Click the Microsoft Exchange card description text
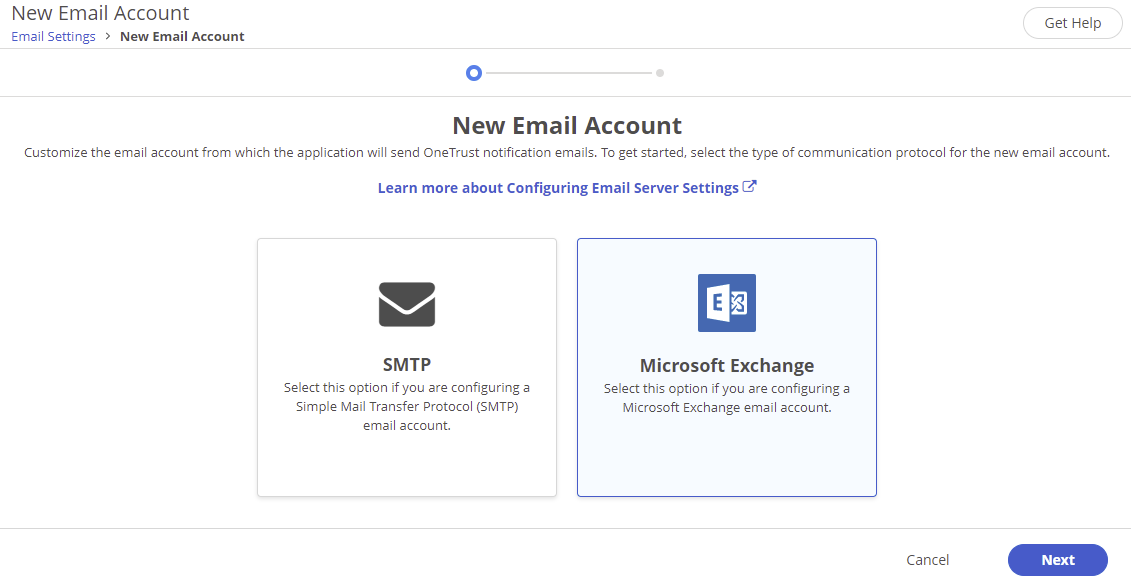Image resolution: width=1131 pixels, height=585 pixels. [726, 398]
